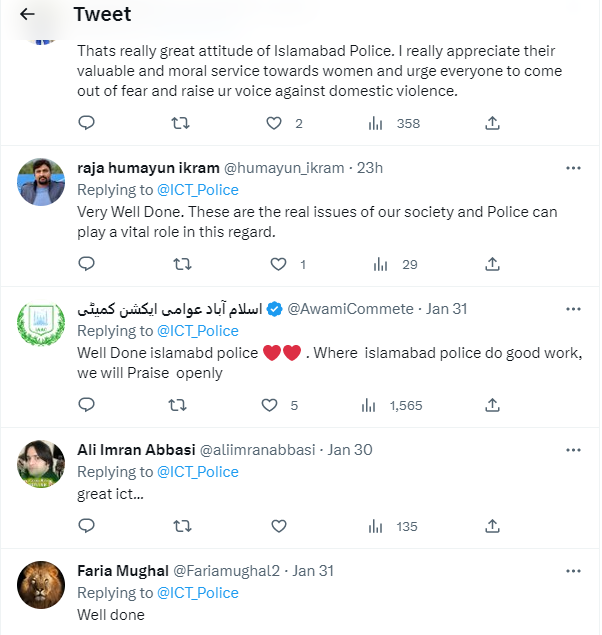Click the back arrow beside Tweet header

28,14
